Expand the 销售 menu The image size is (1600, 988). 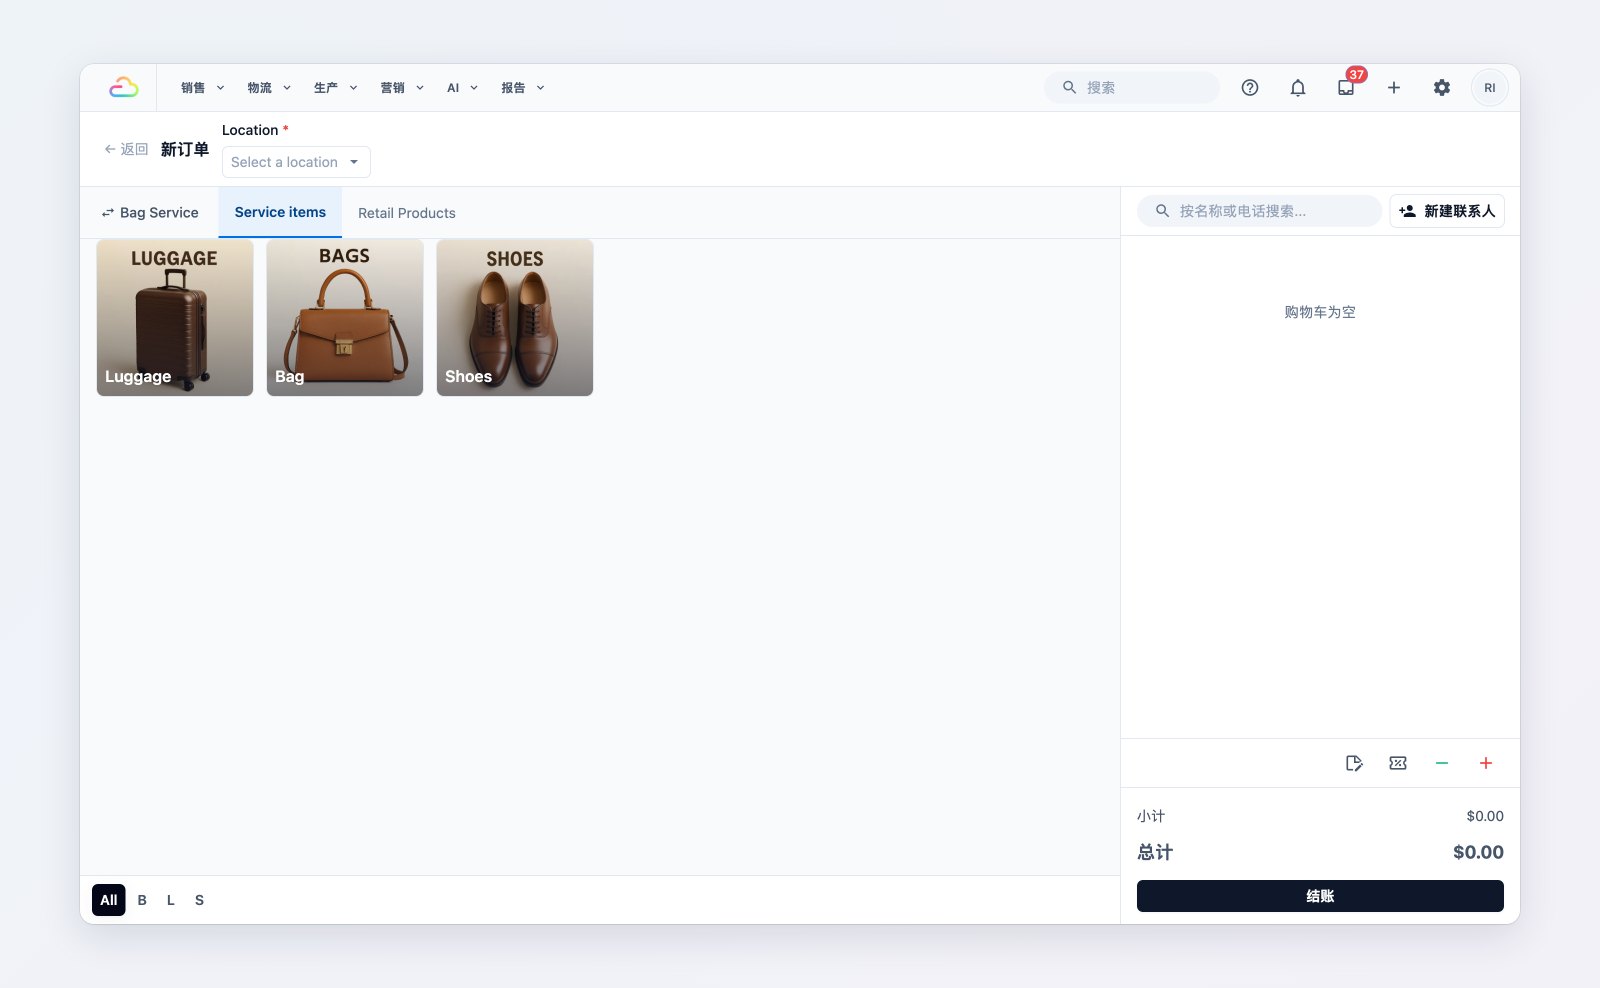203,88
